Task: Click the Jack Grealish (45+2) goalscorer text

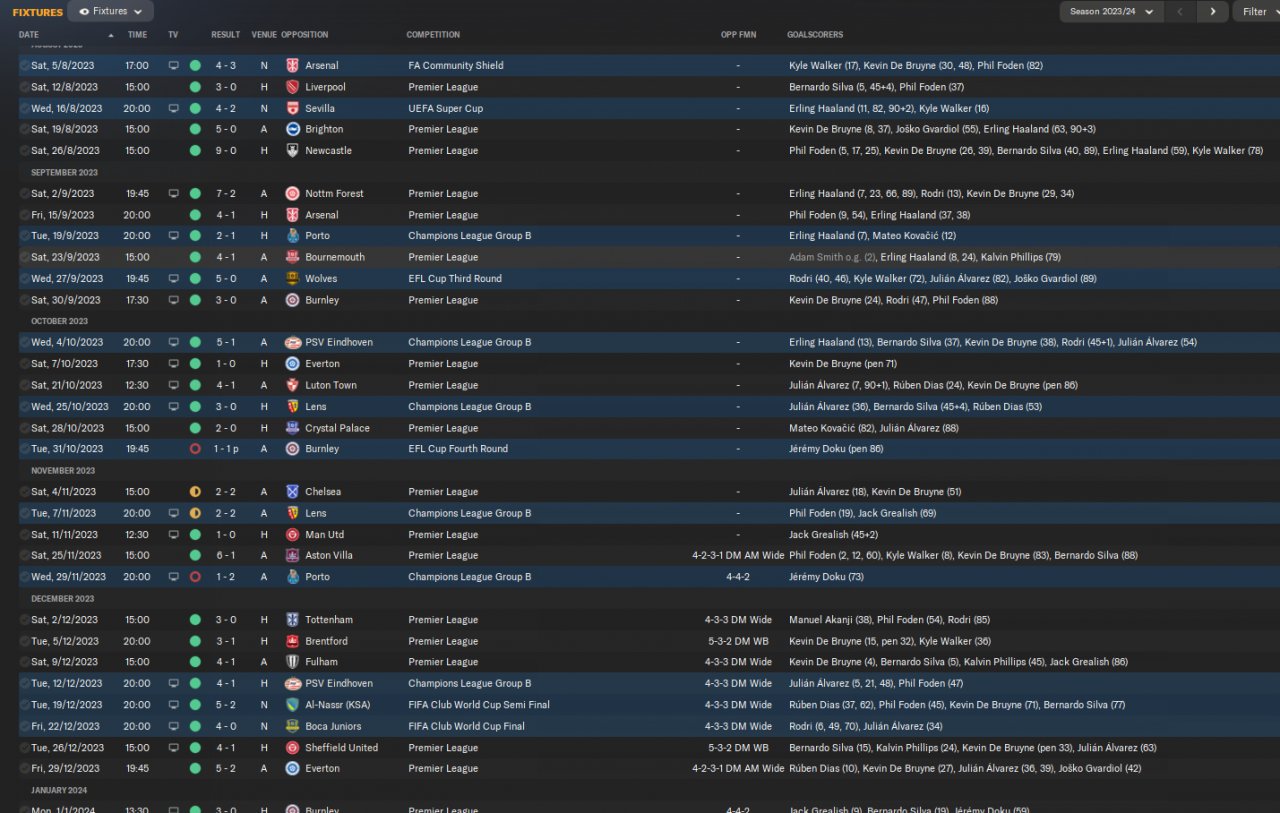Action: (x=832, y=535)
